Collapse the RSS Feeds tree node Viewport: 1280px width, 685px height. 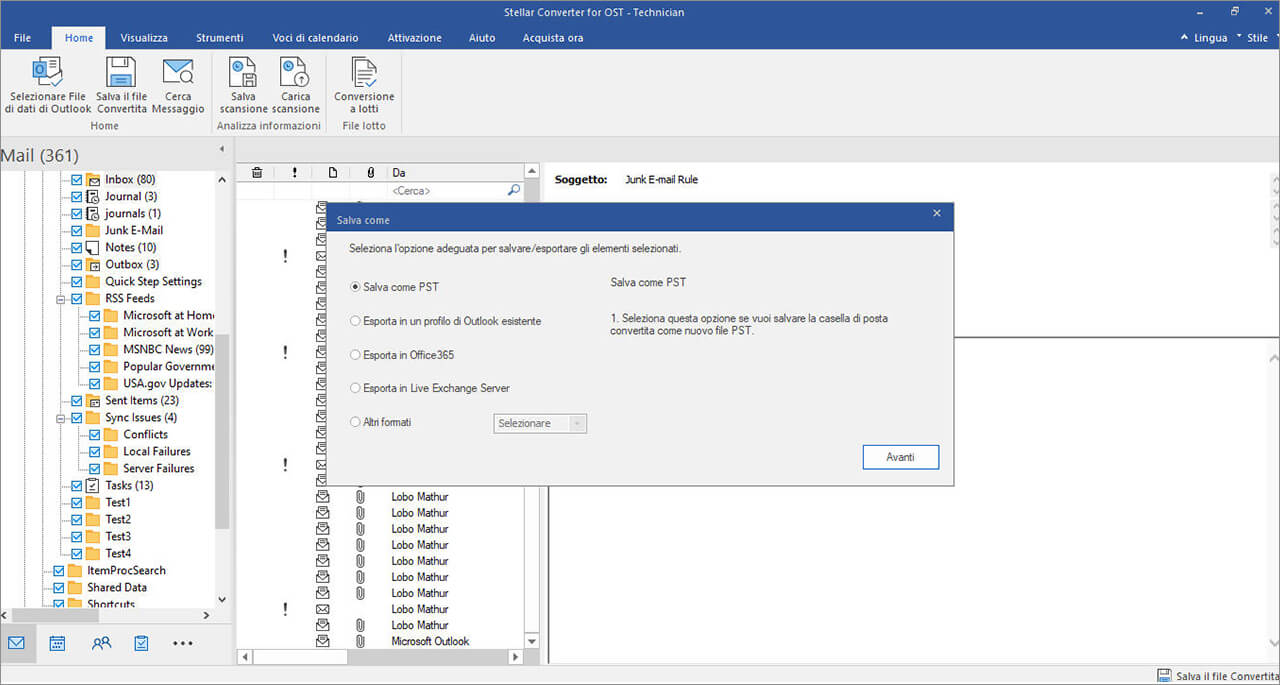(x=60, y=298)
